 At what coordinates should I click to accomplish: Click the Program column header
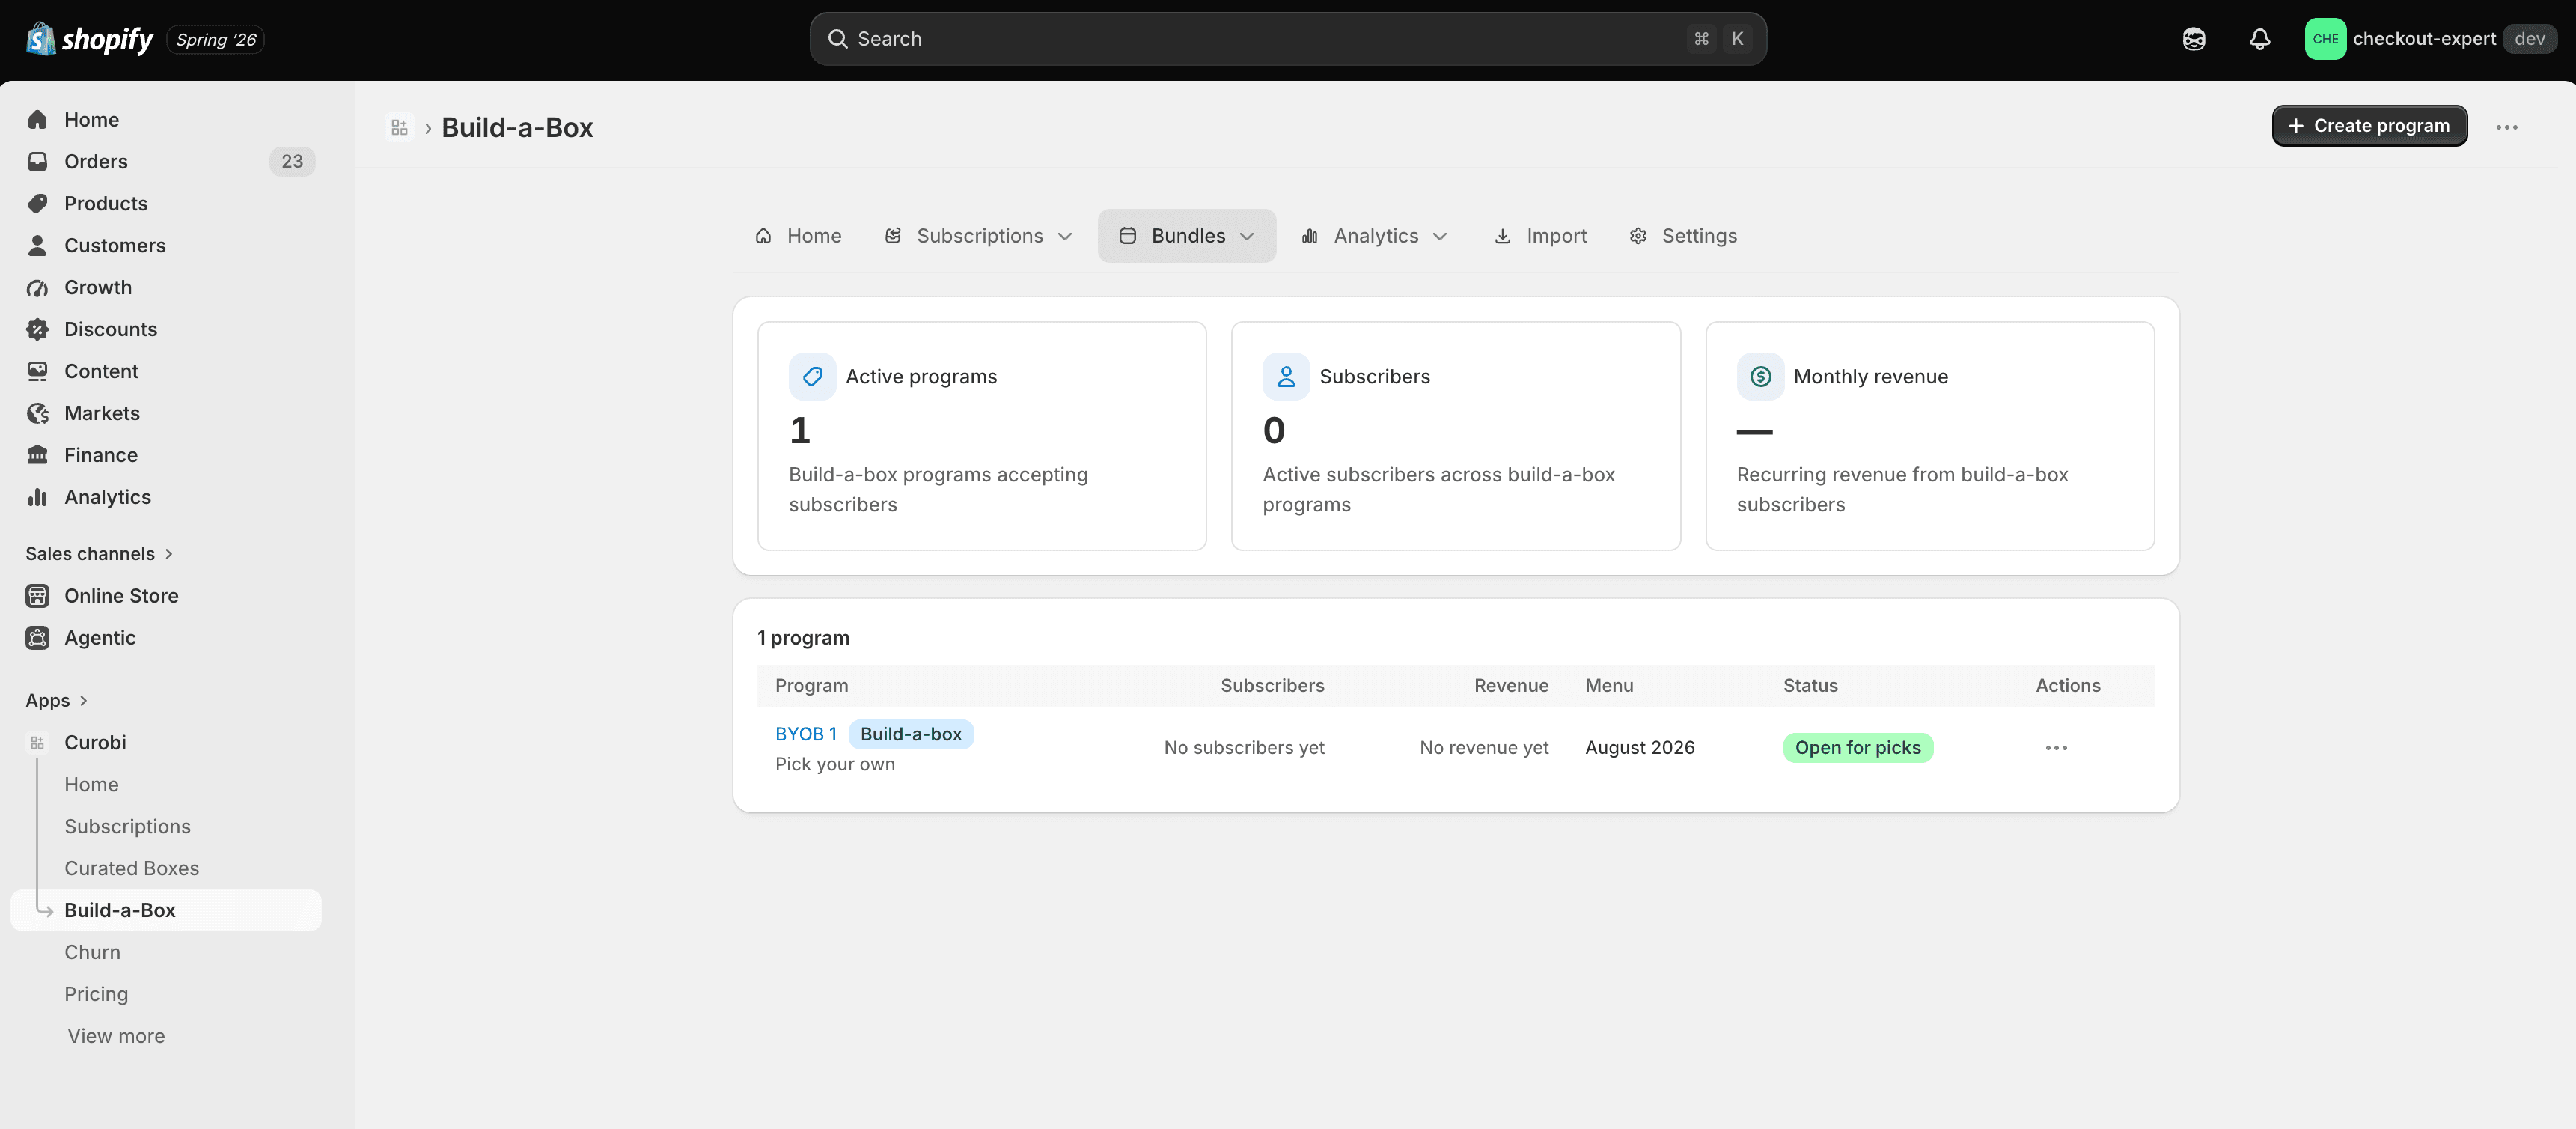tap(811, 686)
